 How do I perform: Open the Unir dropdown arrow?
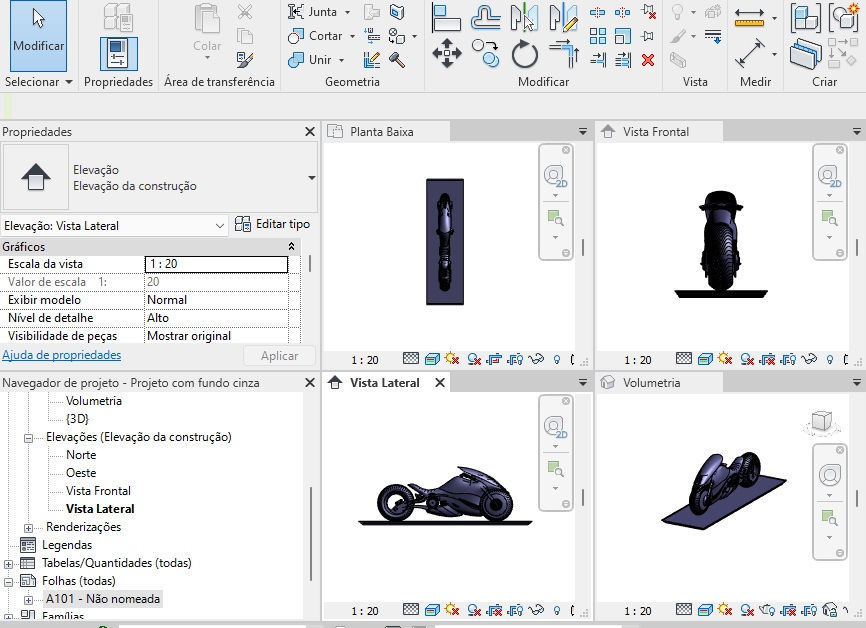(341, 60)
